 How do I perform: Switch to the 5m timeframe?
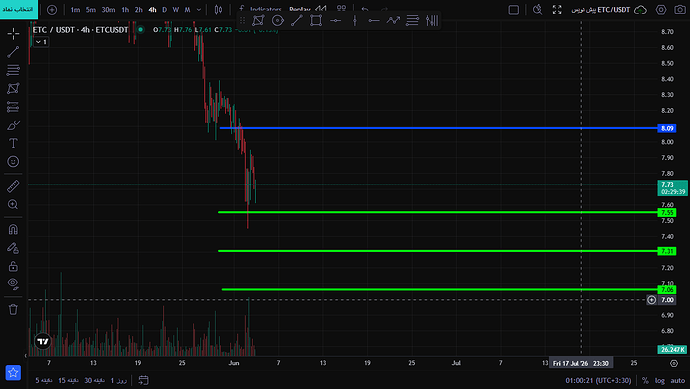[91, 10]
